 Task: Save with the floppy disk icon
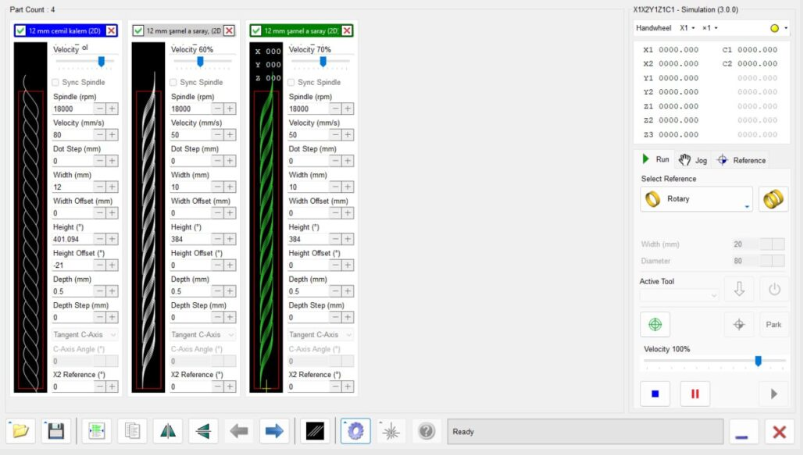pos(56,431)
